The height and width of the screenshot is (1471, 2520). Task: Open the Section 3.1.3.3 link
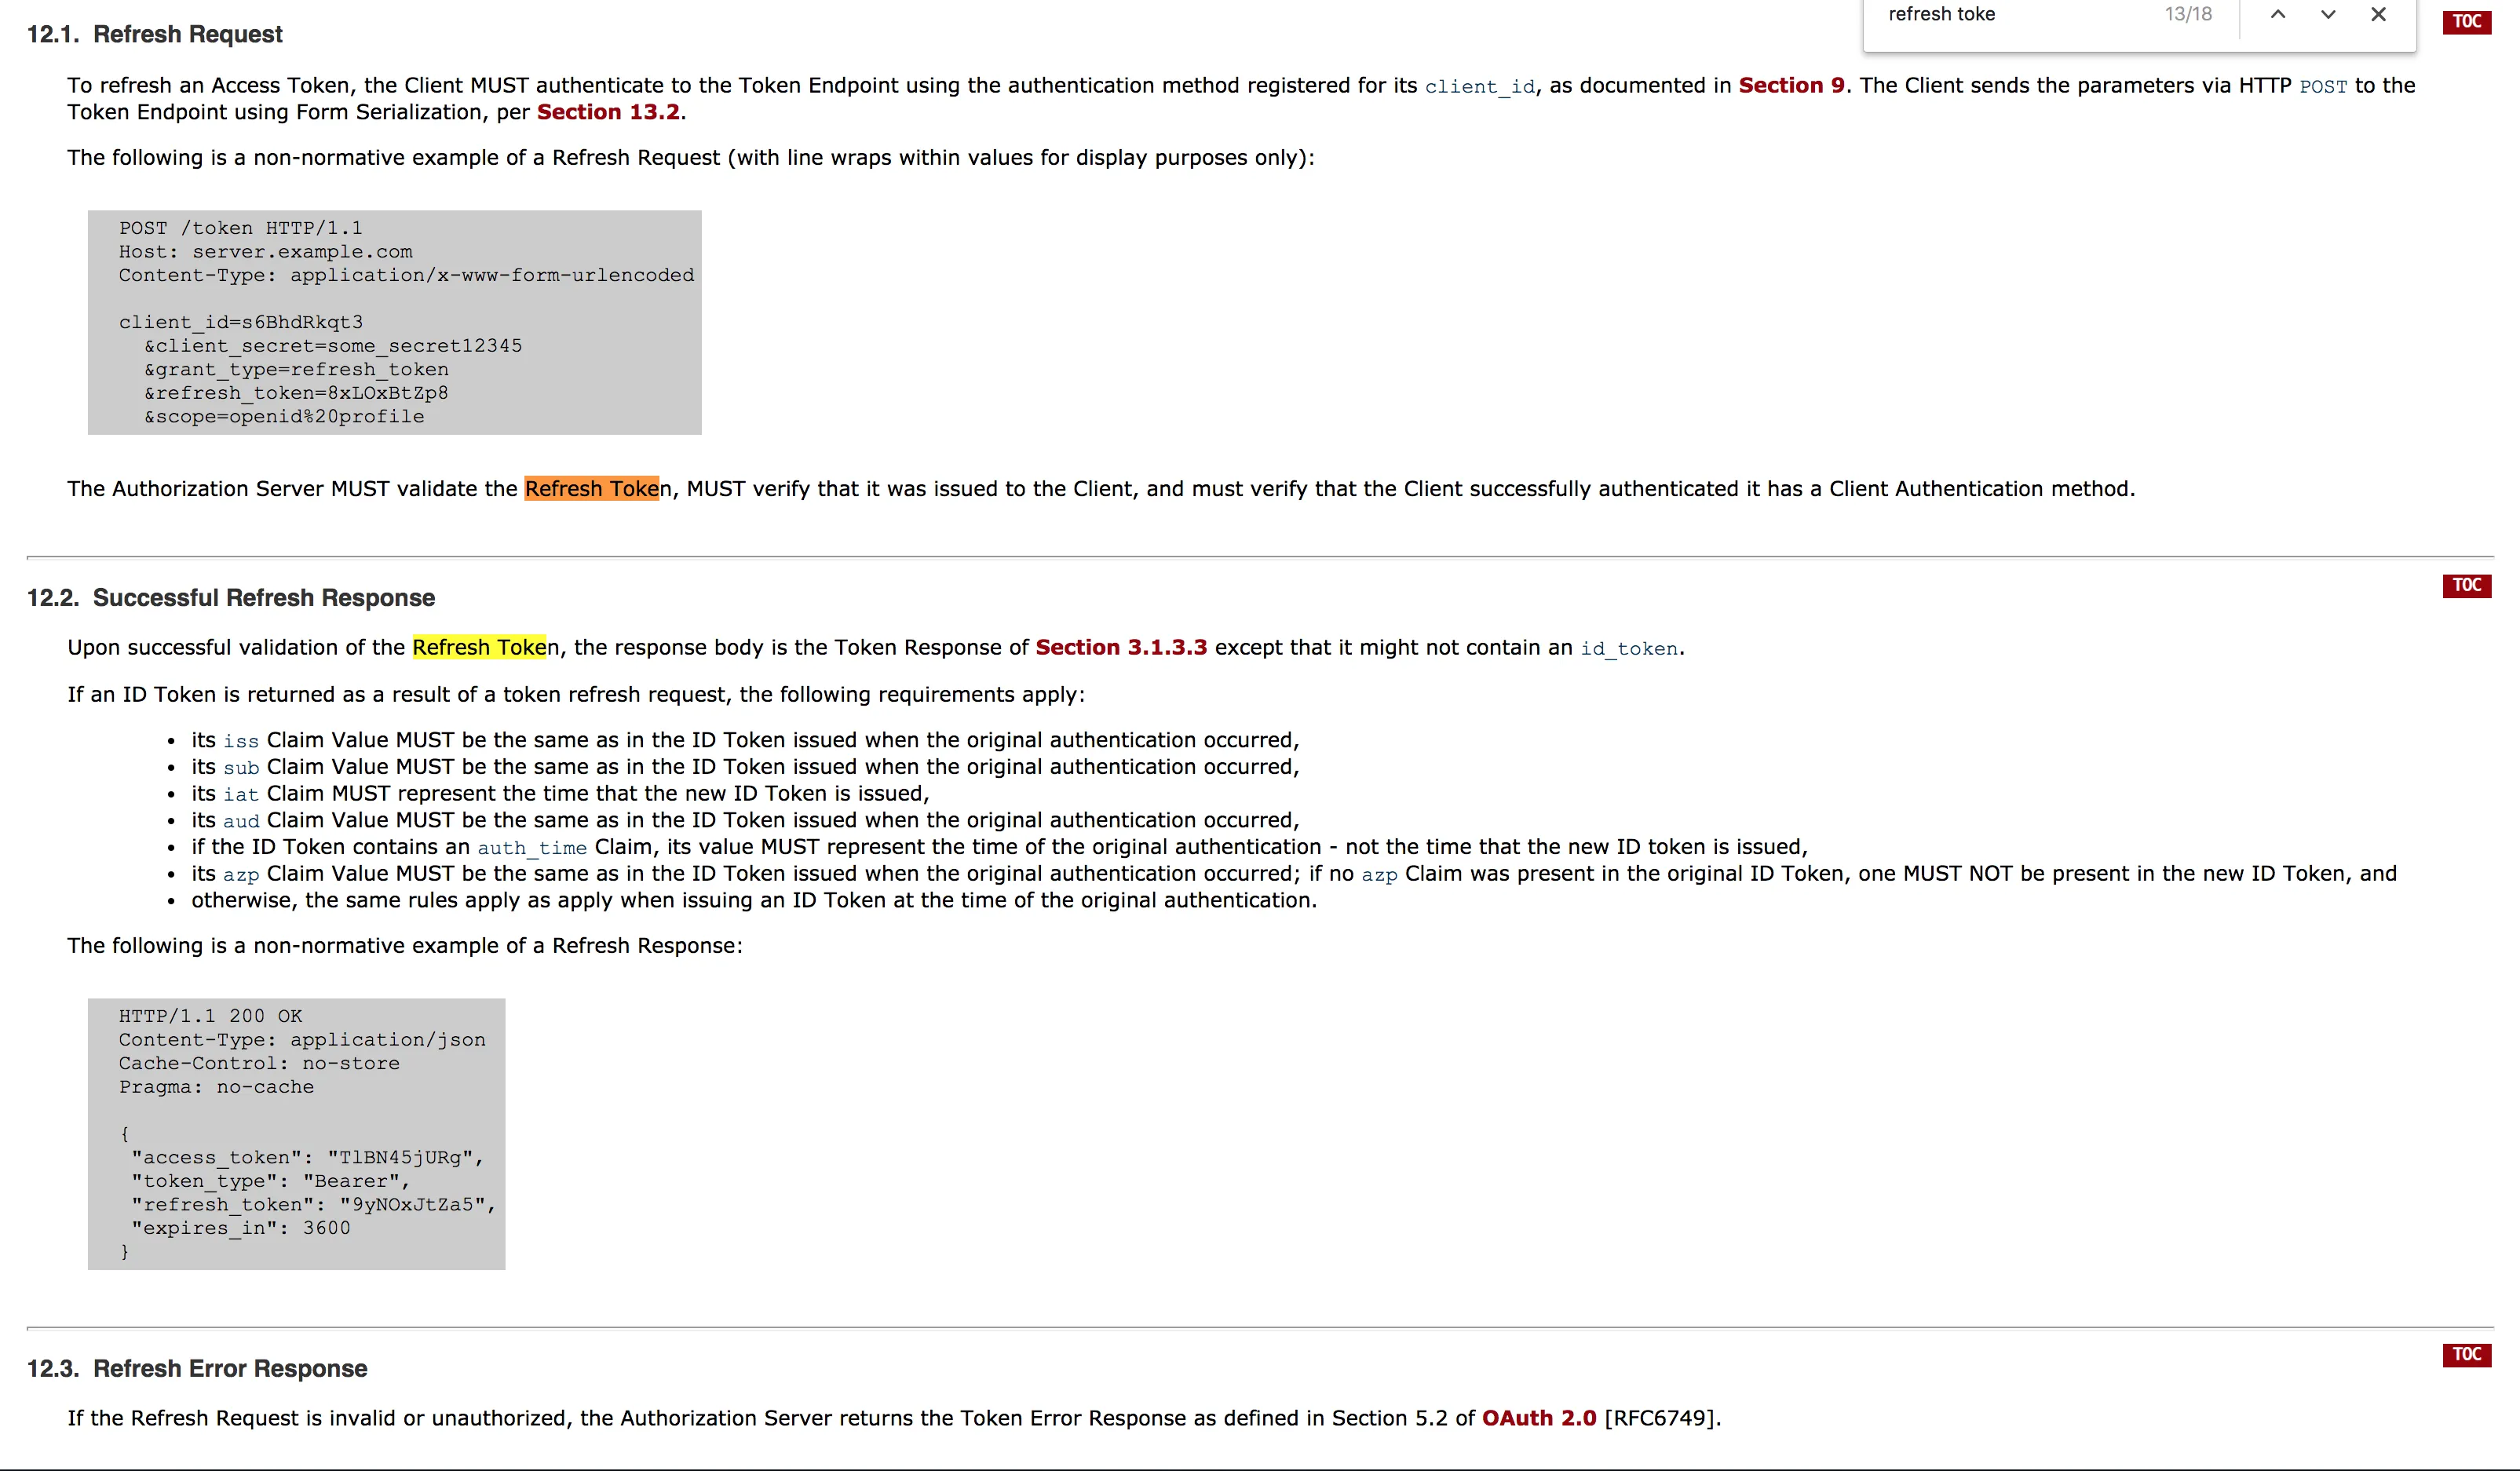tap(1120, 647)
